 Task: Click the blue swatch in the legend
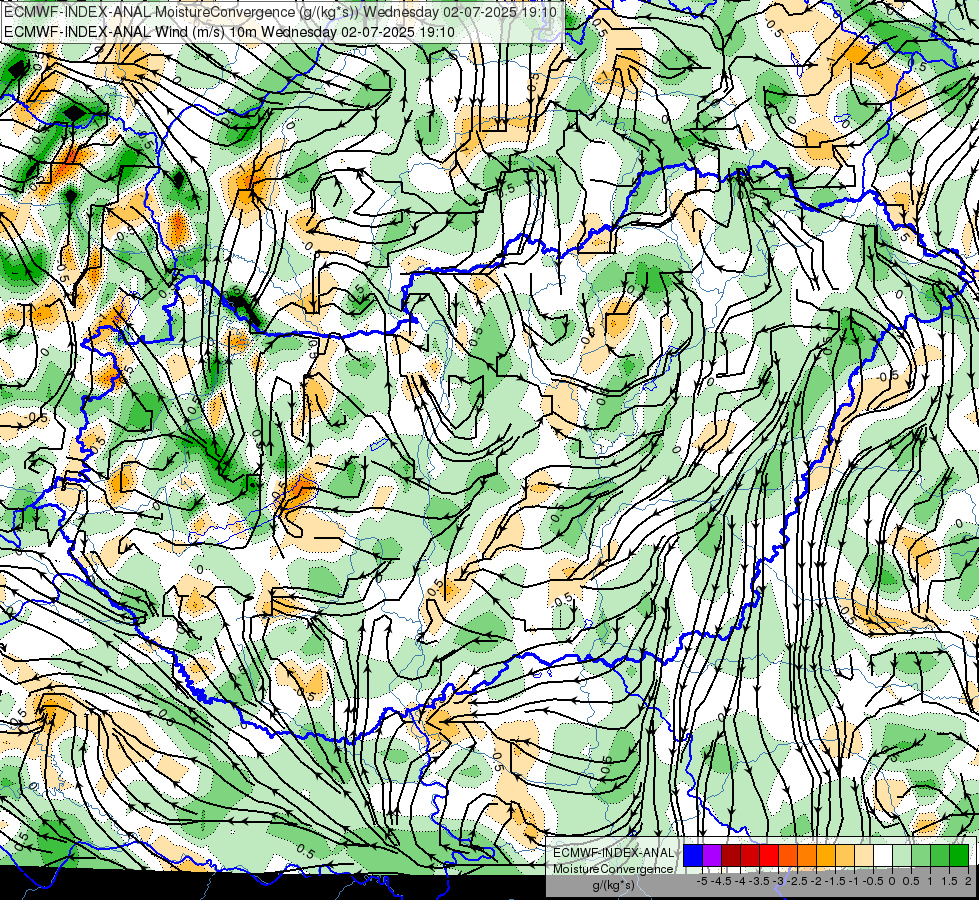(693, 855)
